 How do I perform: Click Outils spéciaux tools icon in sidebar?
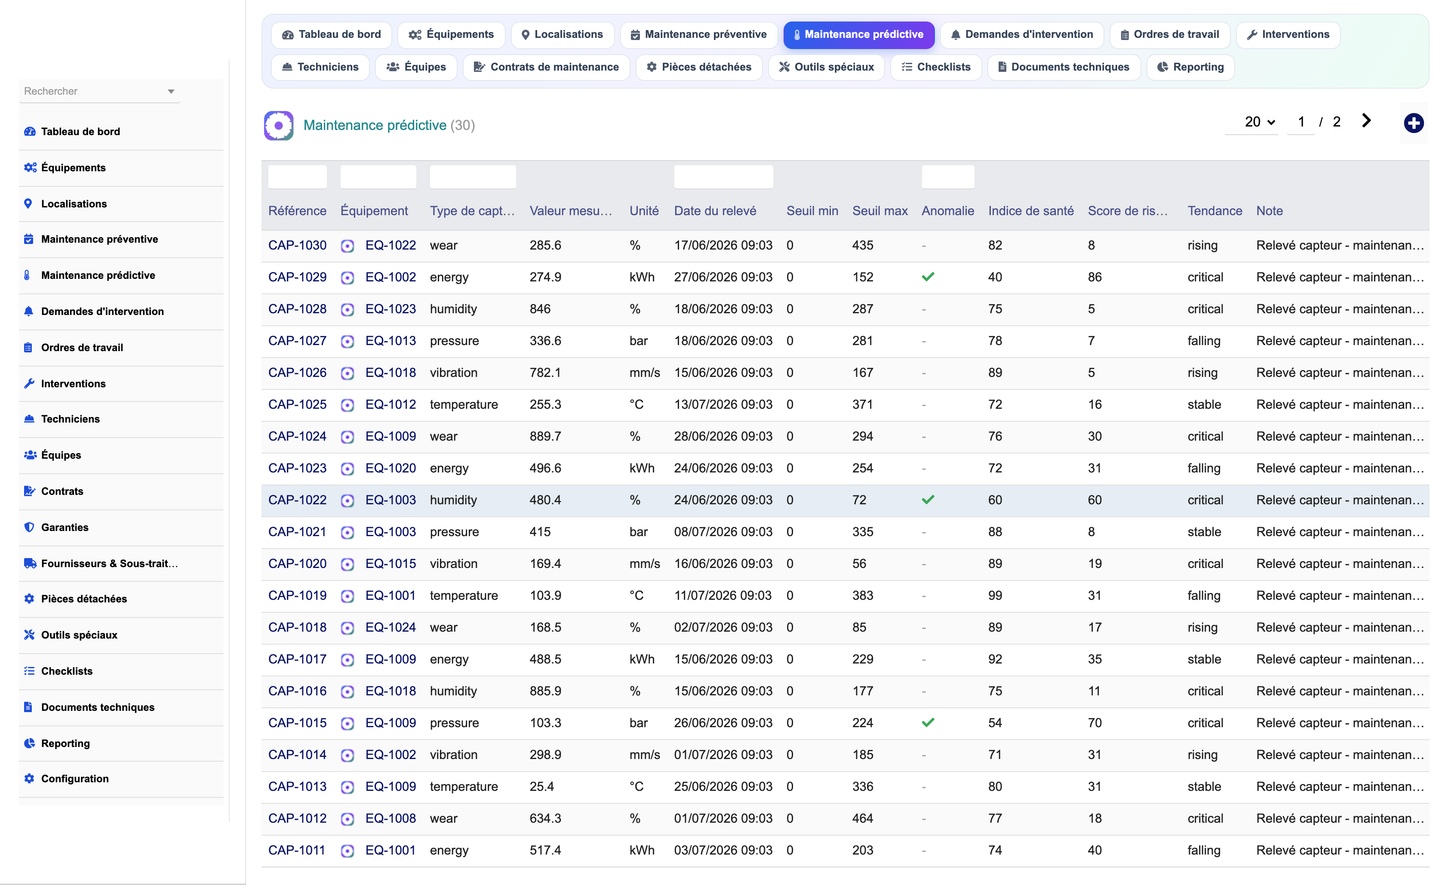coord(29,635)
